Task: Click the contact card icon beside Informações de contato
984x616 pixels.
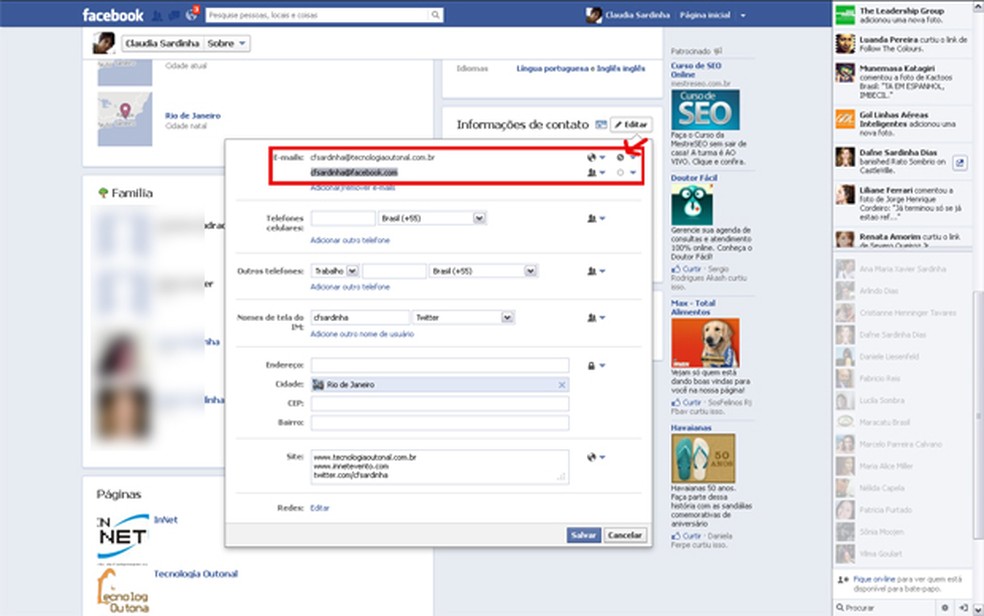Action: [601, 125]
